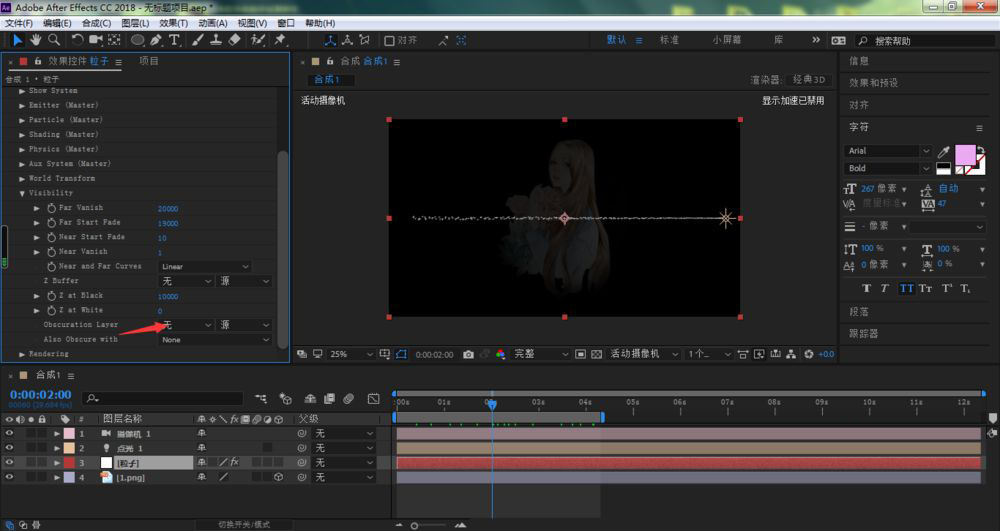Screen dimensions: 1000x531
Task: Open the Obscuration Layer dropdown
Action: pyautogui.click(x=186, y=325)
